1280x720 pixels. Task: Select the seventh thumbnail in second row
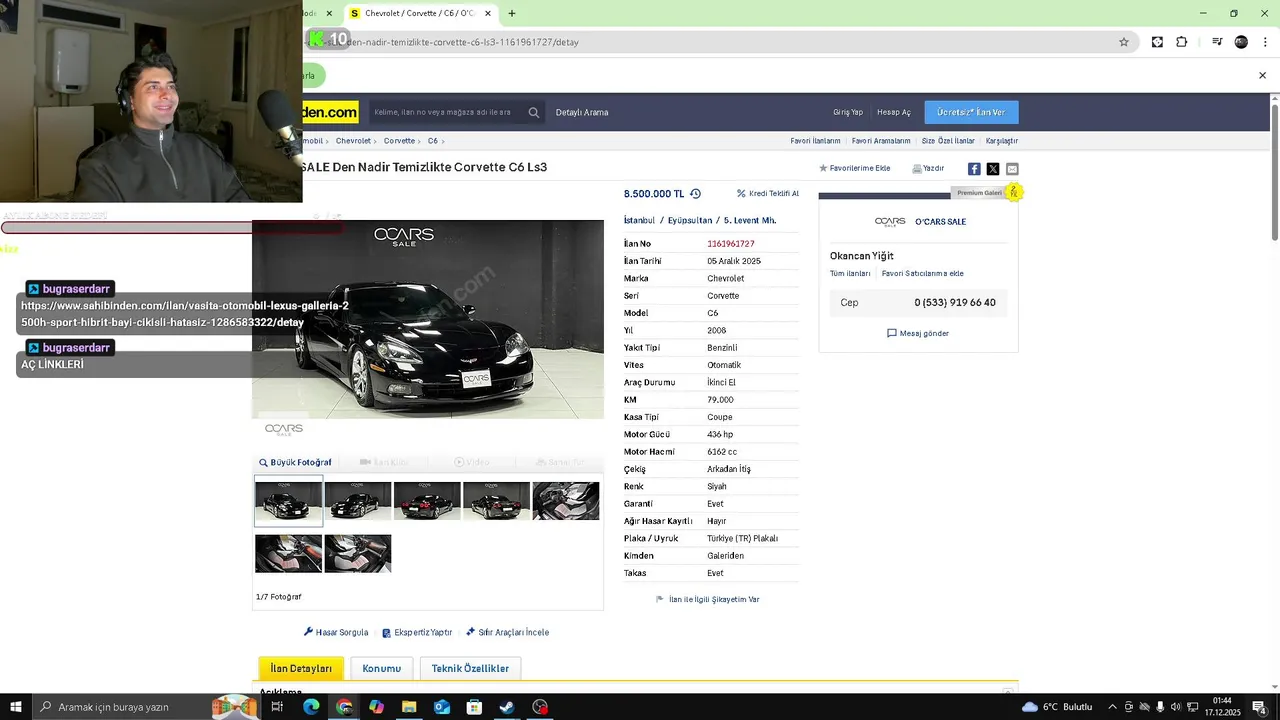(x=358, y=554)
